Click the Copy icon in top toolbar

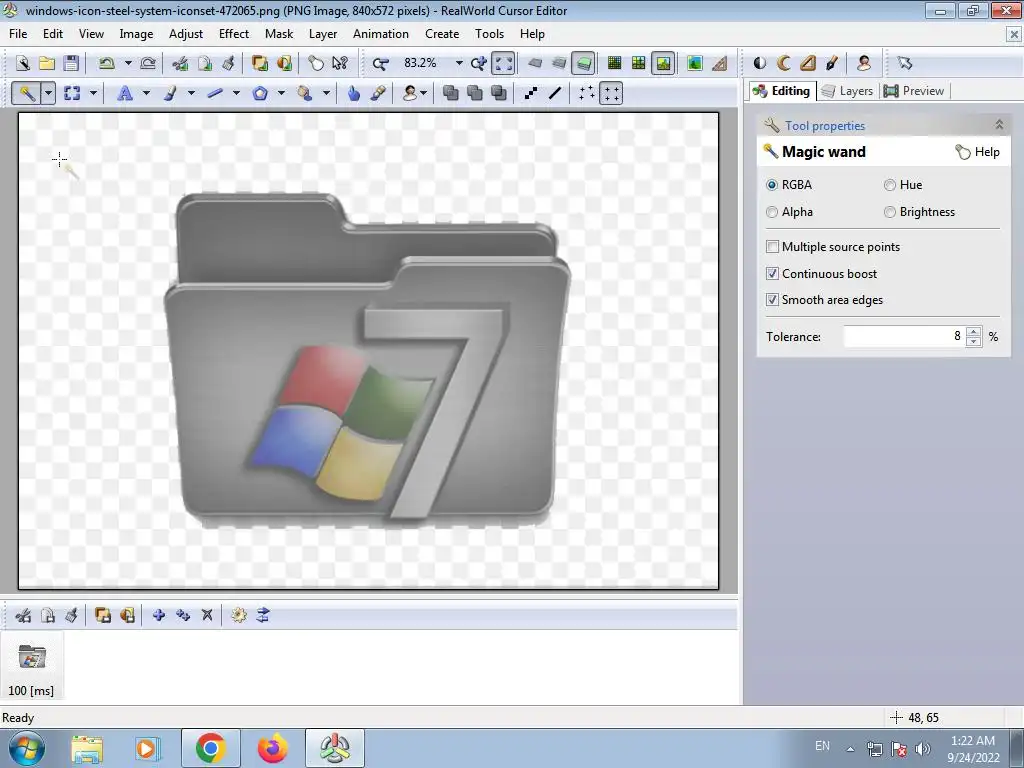point(204,63)
